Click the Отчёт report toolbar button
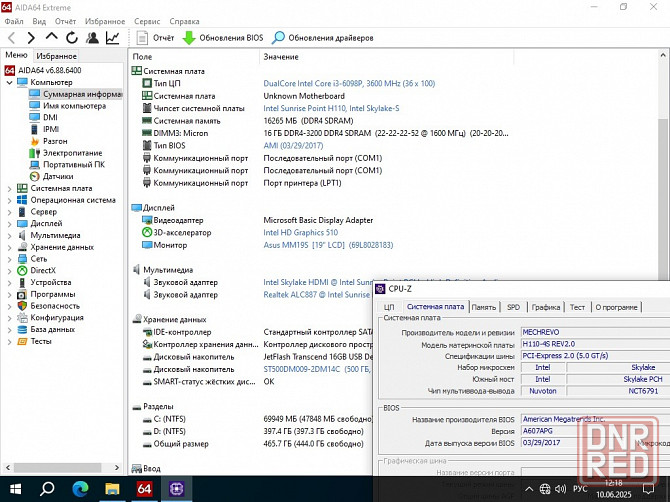The image size is (670, 502). tap(155, 38)
